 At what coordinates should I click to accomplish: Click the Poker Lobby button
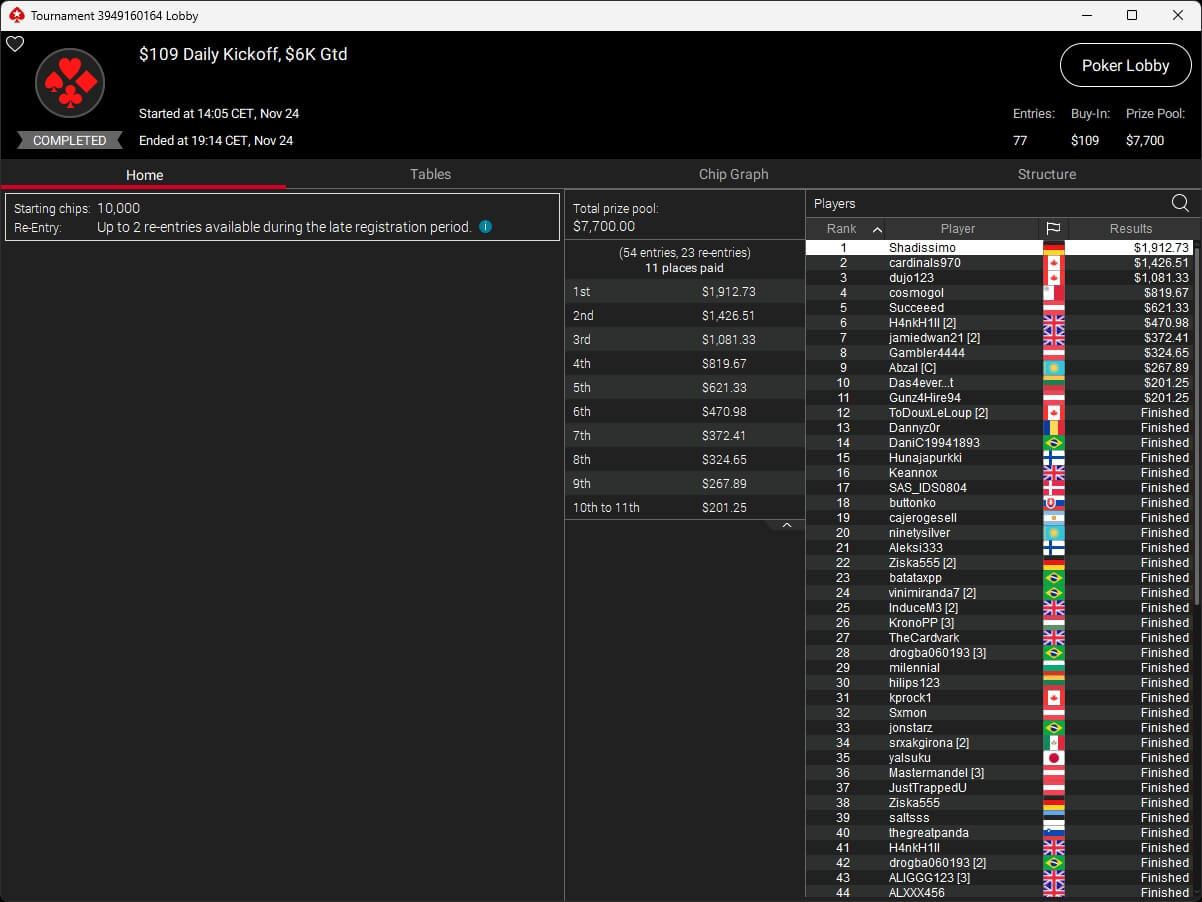1125,65
